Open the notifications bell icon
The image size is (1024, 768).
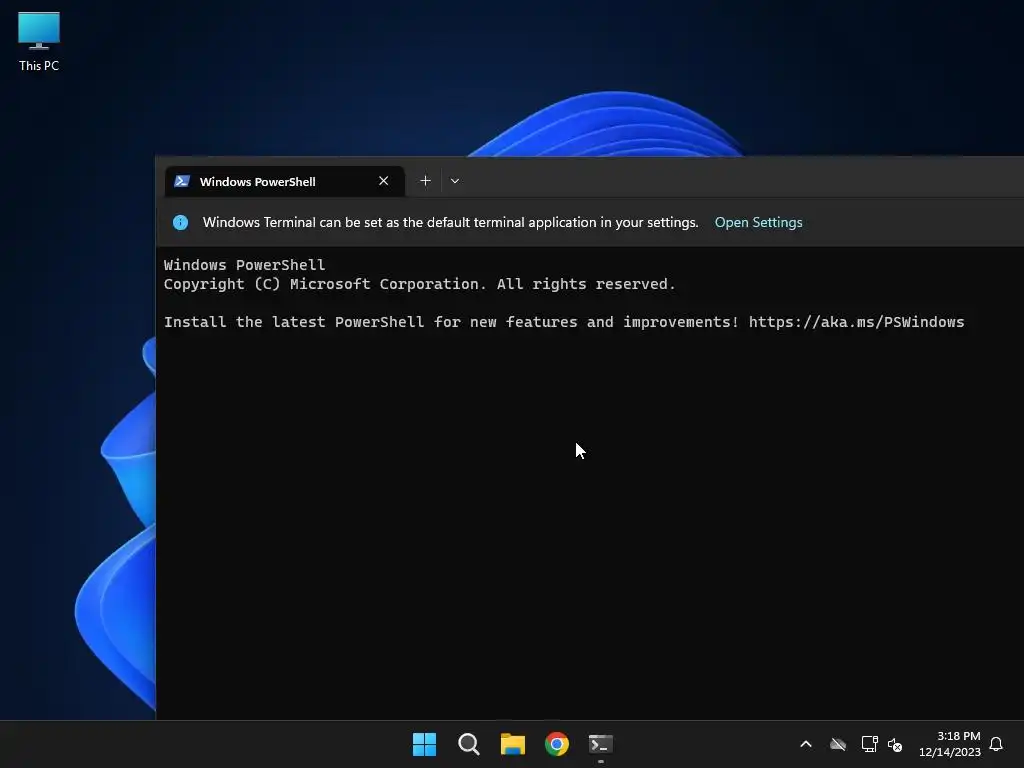click(996, 744)
